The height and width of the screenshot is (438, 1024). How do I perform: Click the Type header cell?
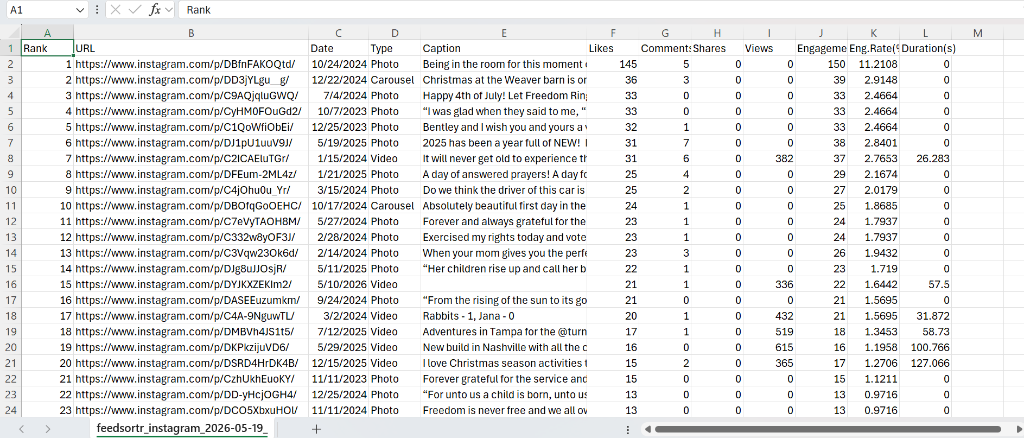click(x=394, y=48)
